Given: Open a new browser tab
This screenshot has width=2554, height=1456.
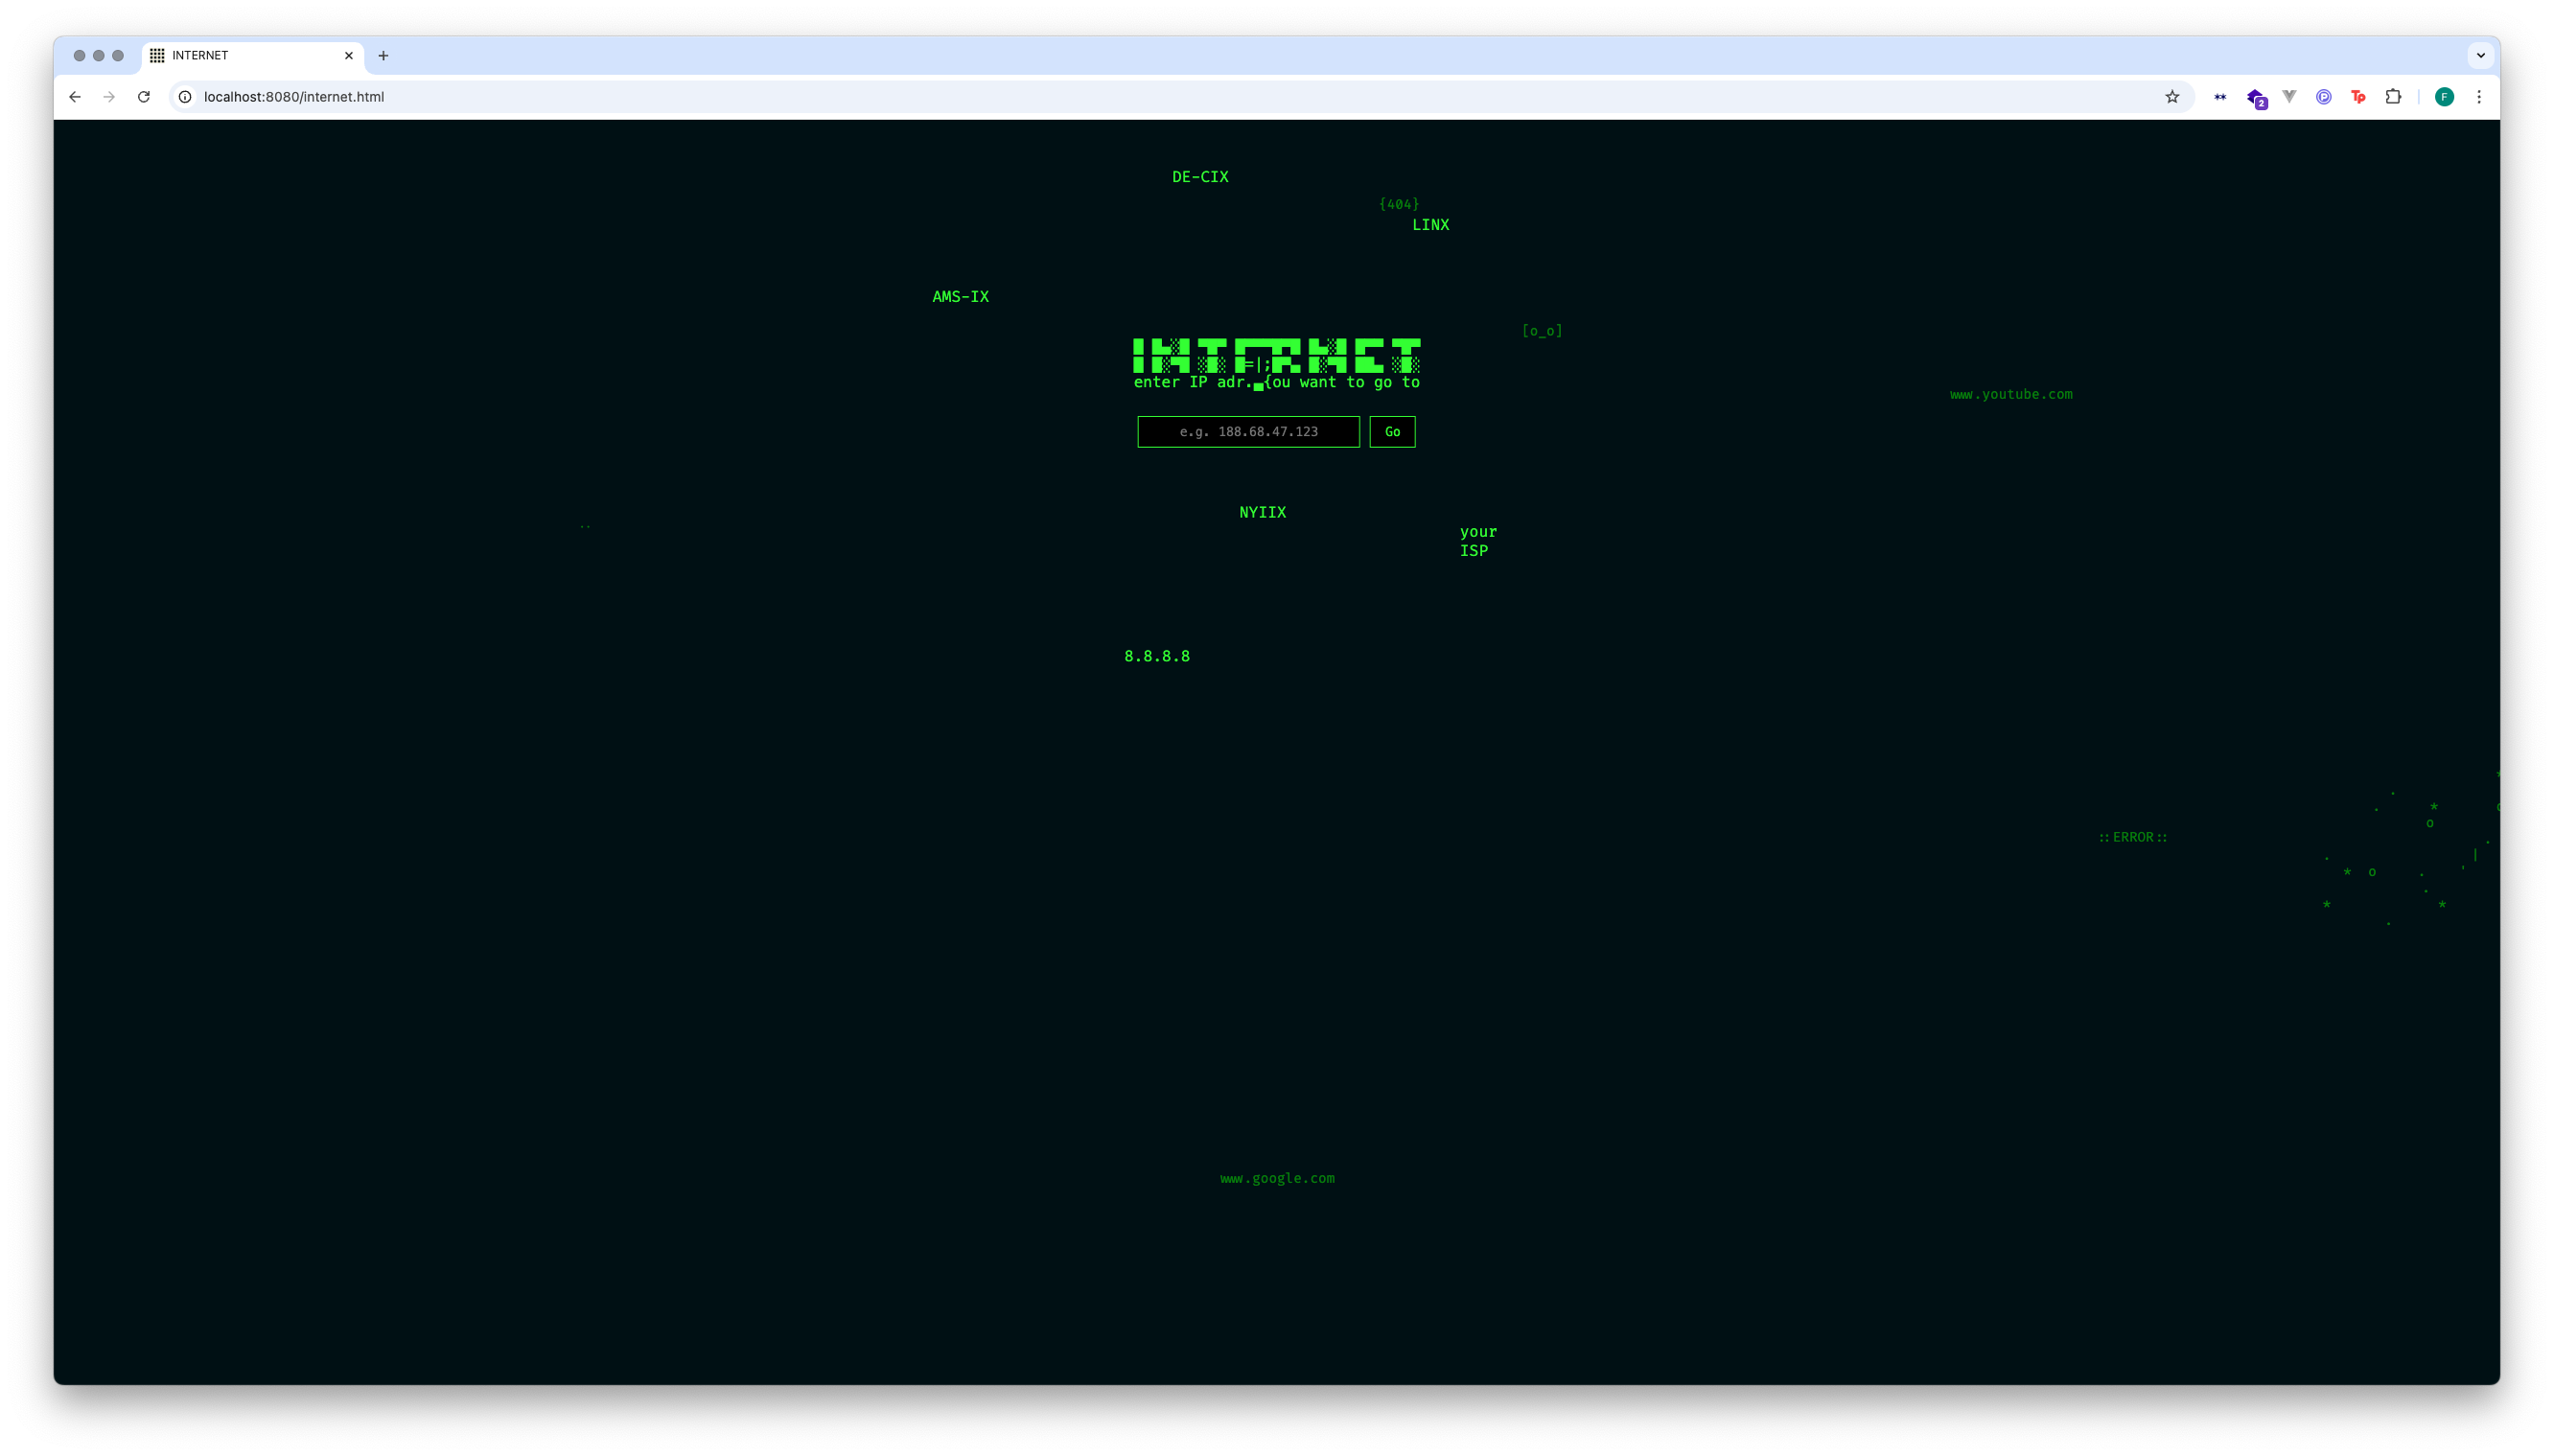Looking at the screenshot, I should click(x=383, y=55).
